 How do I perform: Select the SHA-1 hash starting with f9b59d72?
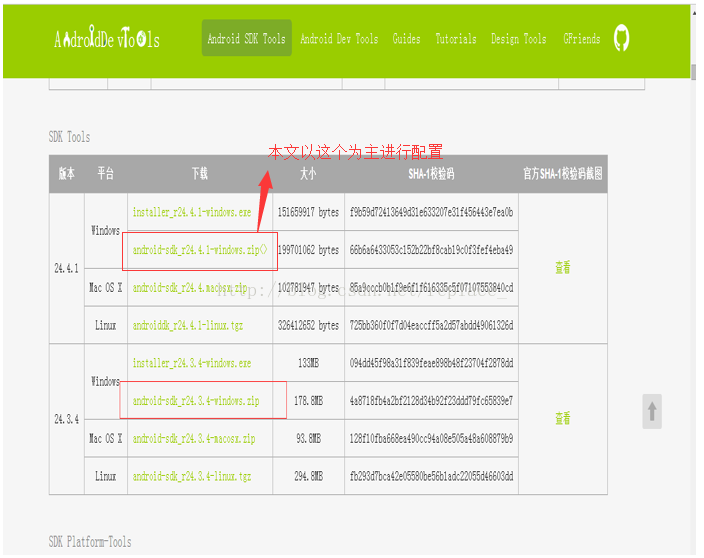(431, 212)
